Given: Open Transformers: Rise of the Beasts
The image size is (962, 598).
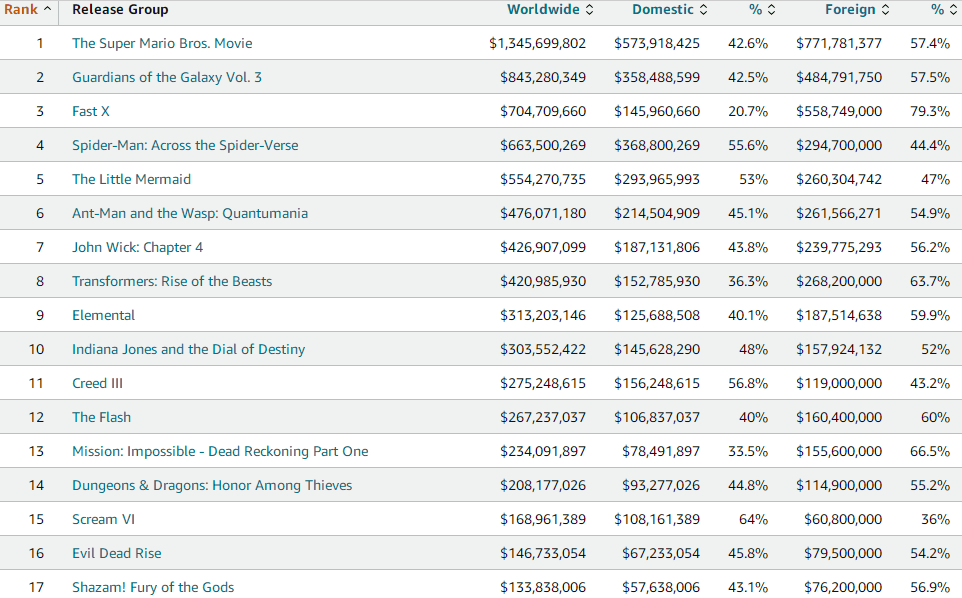Looking at the screenshot, I should point(172,282).
